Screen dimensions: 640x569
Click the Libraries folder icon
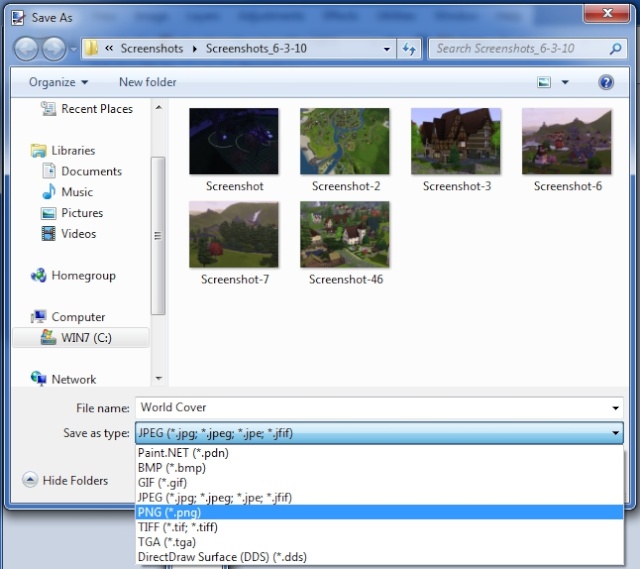(38, 151)
